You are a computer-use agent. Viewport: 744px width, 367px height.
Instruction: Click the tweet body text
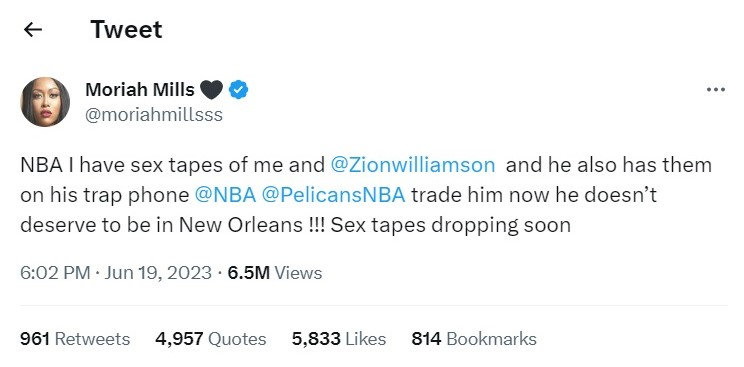click(x=366, y=195)
